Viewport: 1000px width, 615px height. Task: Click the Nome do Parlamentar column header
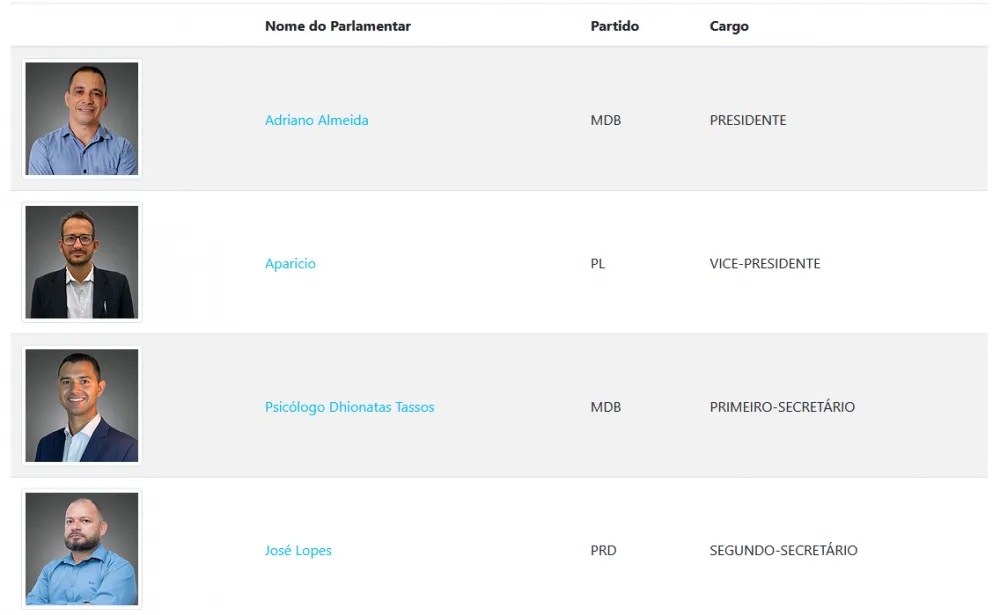[337, 26]
